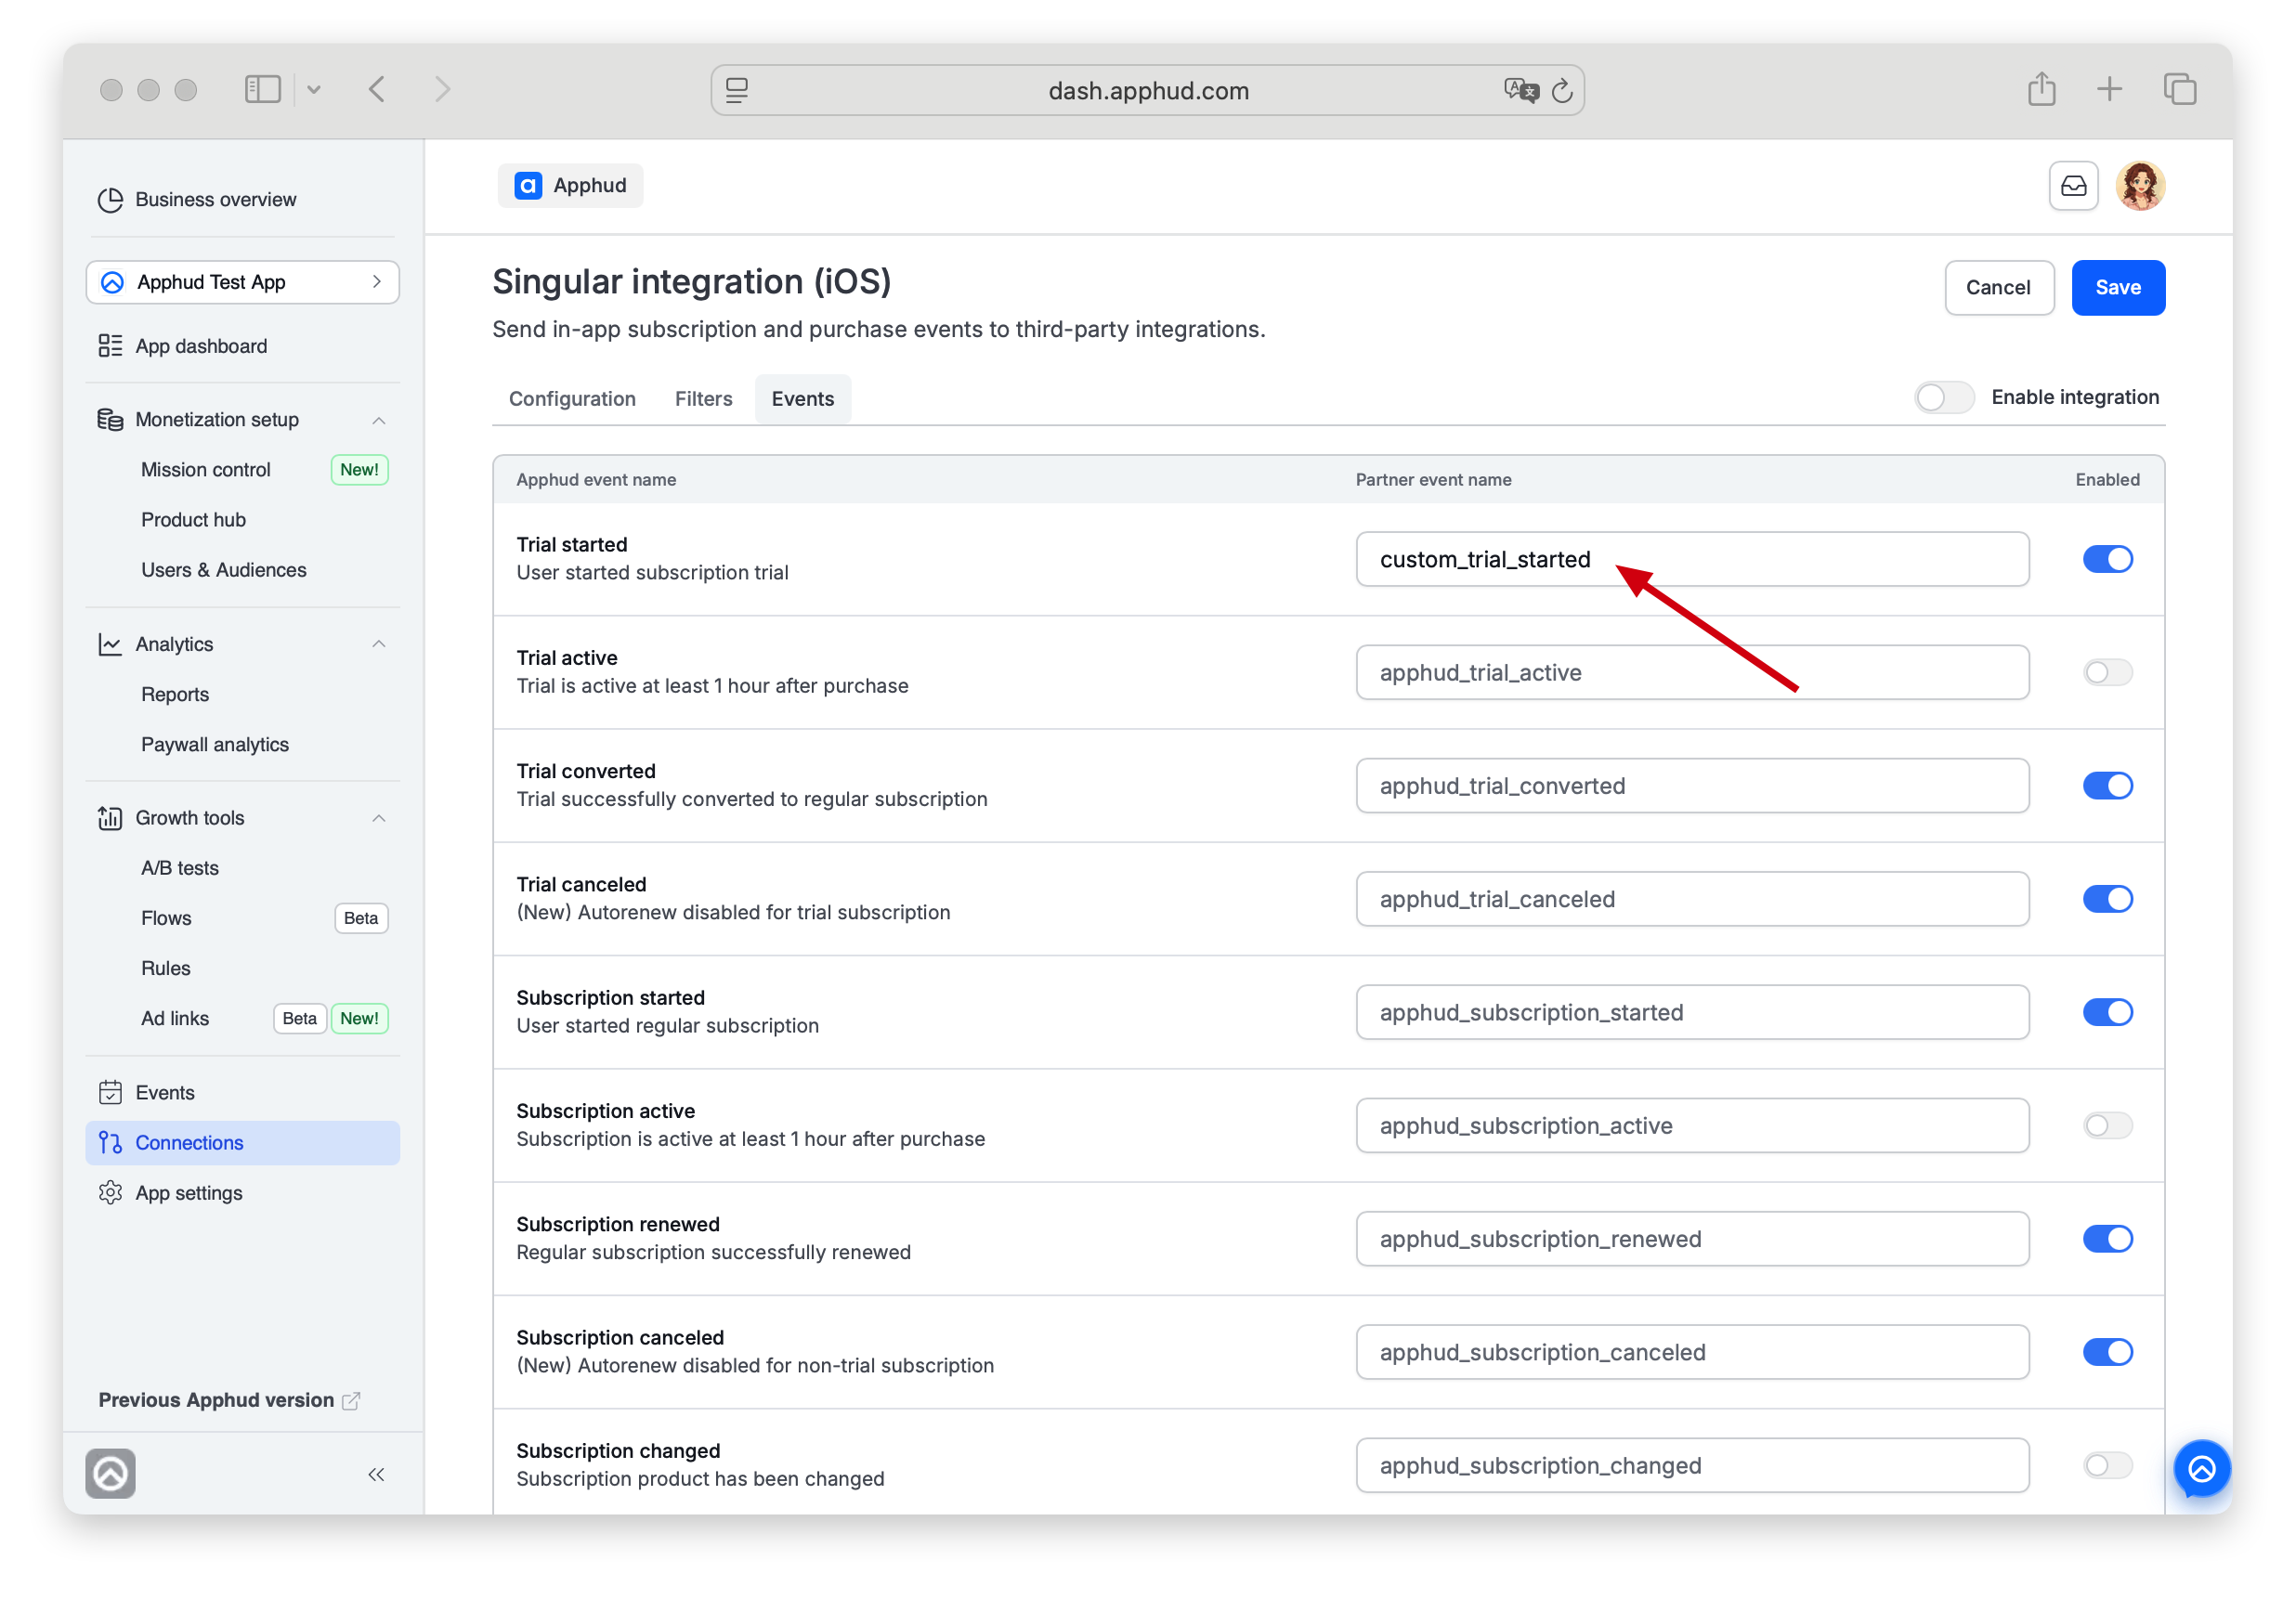Open A/B tests page
Image resolution: width=2296 pixels, height=1599 pixels.
tap(179, 868)
